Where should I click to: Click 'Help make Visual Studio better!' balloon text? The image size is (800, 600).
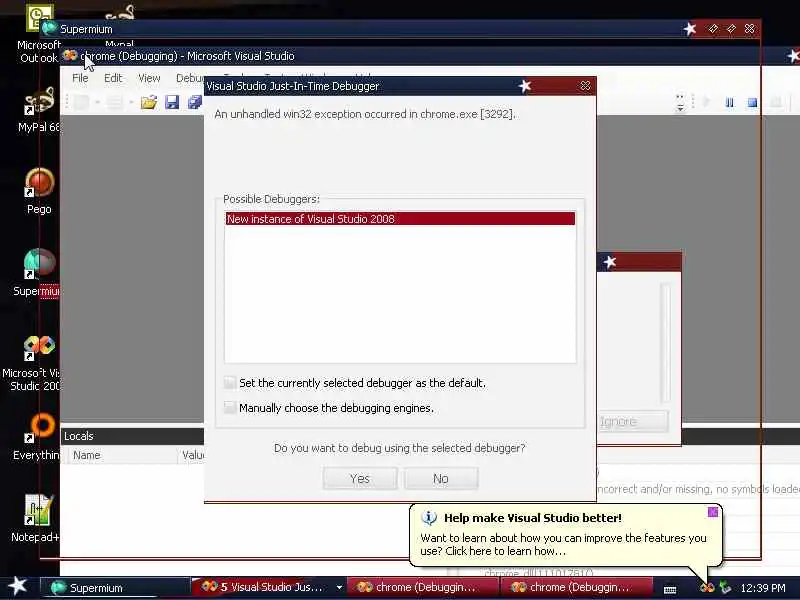coord(533,517)
